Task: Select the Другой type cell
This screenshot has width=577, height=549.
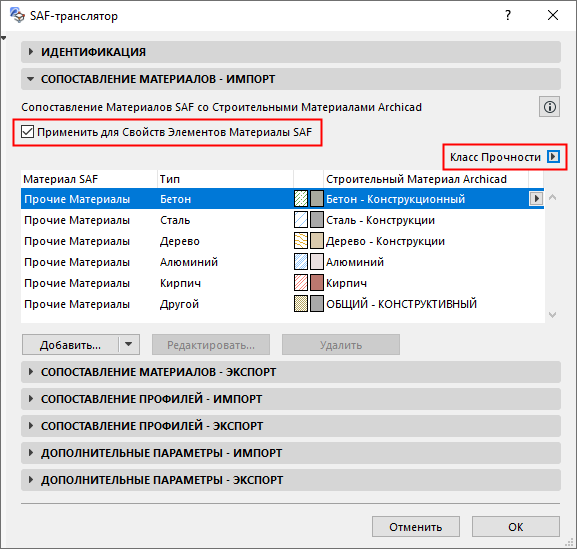Action: point(179,304)
